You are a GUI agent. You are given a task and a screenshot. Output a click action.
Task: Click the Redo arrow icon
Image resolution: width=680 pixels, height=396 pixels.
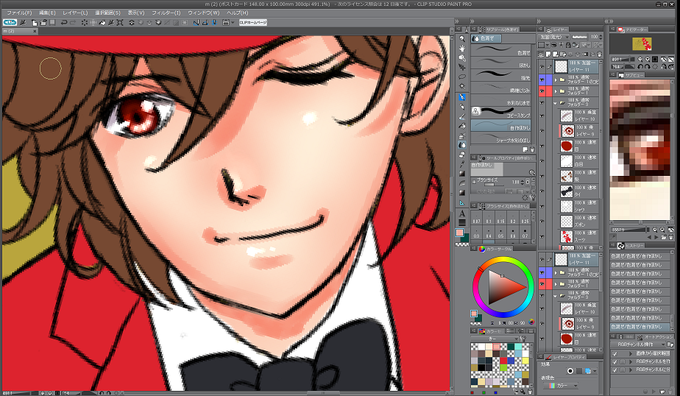click(73, 22)
